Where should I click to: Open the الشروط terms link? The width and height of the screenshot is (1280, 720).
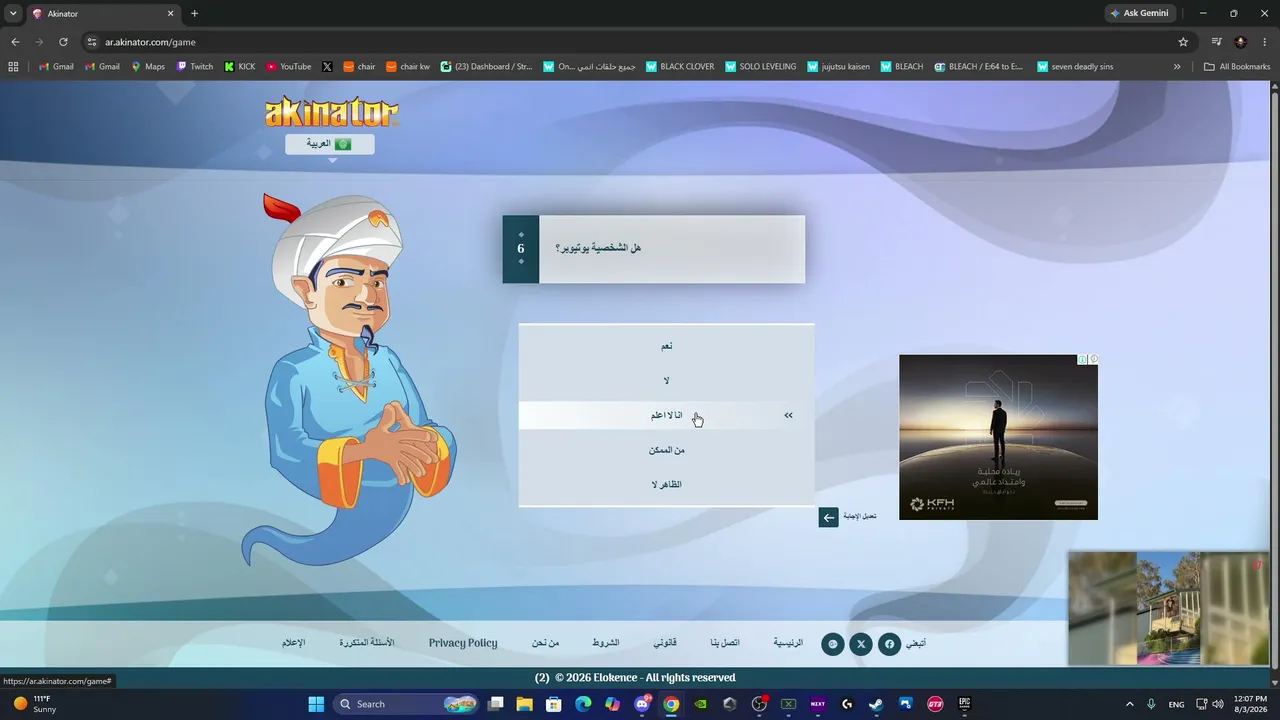606,643
